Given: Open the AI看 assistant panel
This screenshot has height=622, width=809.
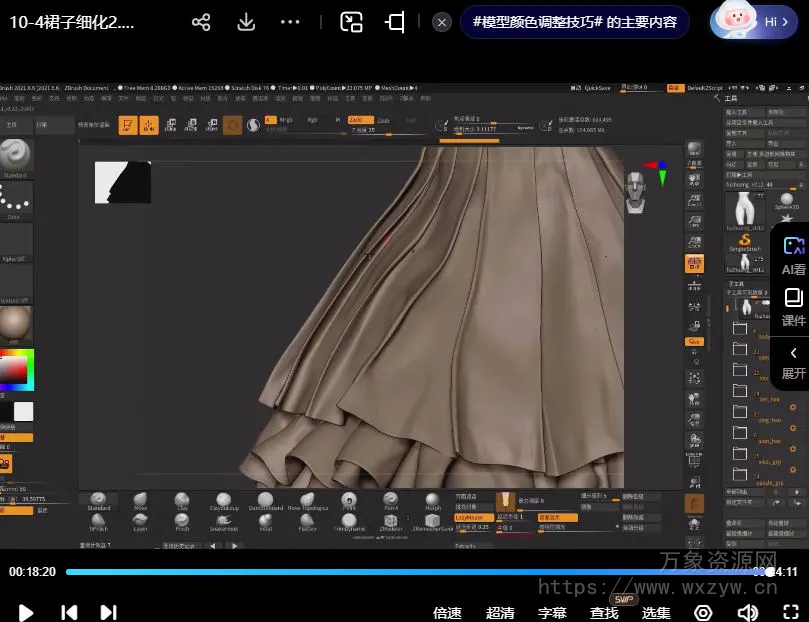Looking at the screenshot, I should tap(793, 255).
